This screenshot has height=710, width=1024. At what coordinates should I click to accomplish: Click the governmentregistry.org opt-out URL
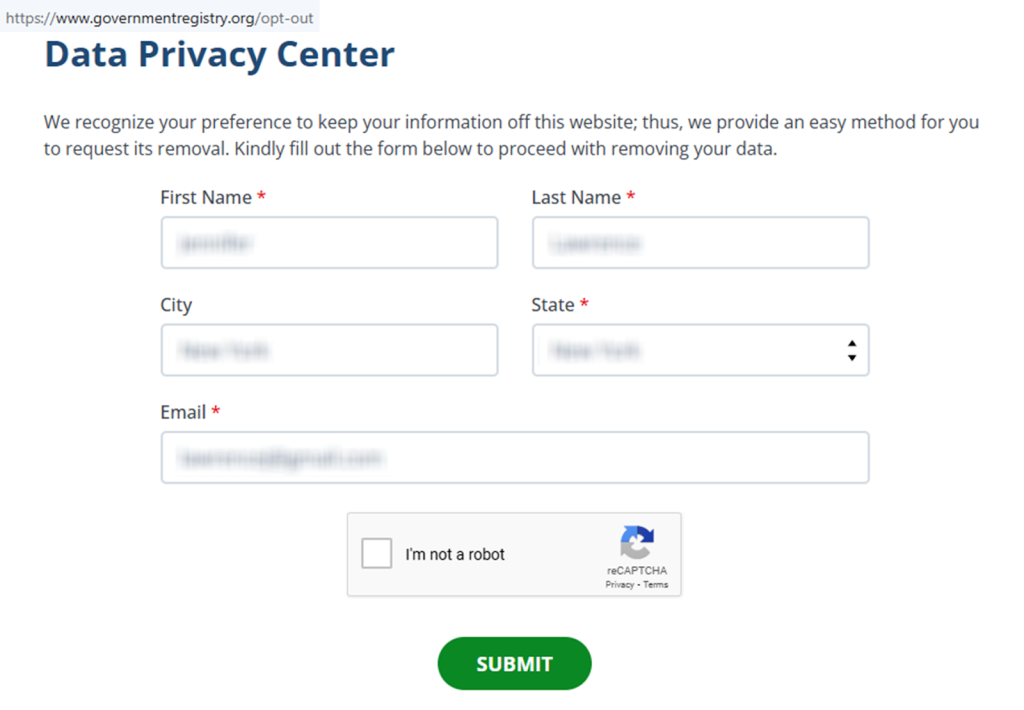coord(160,18)
